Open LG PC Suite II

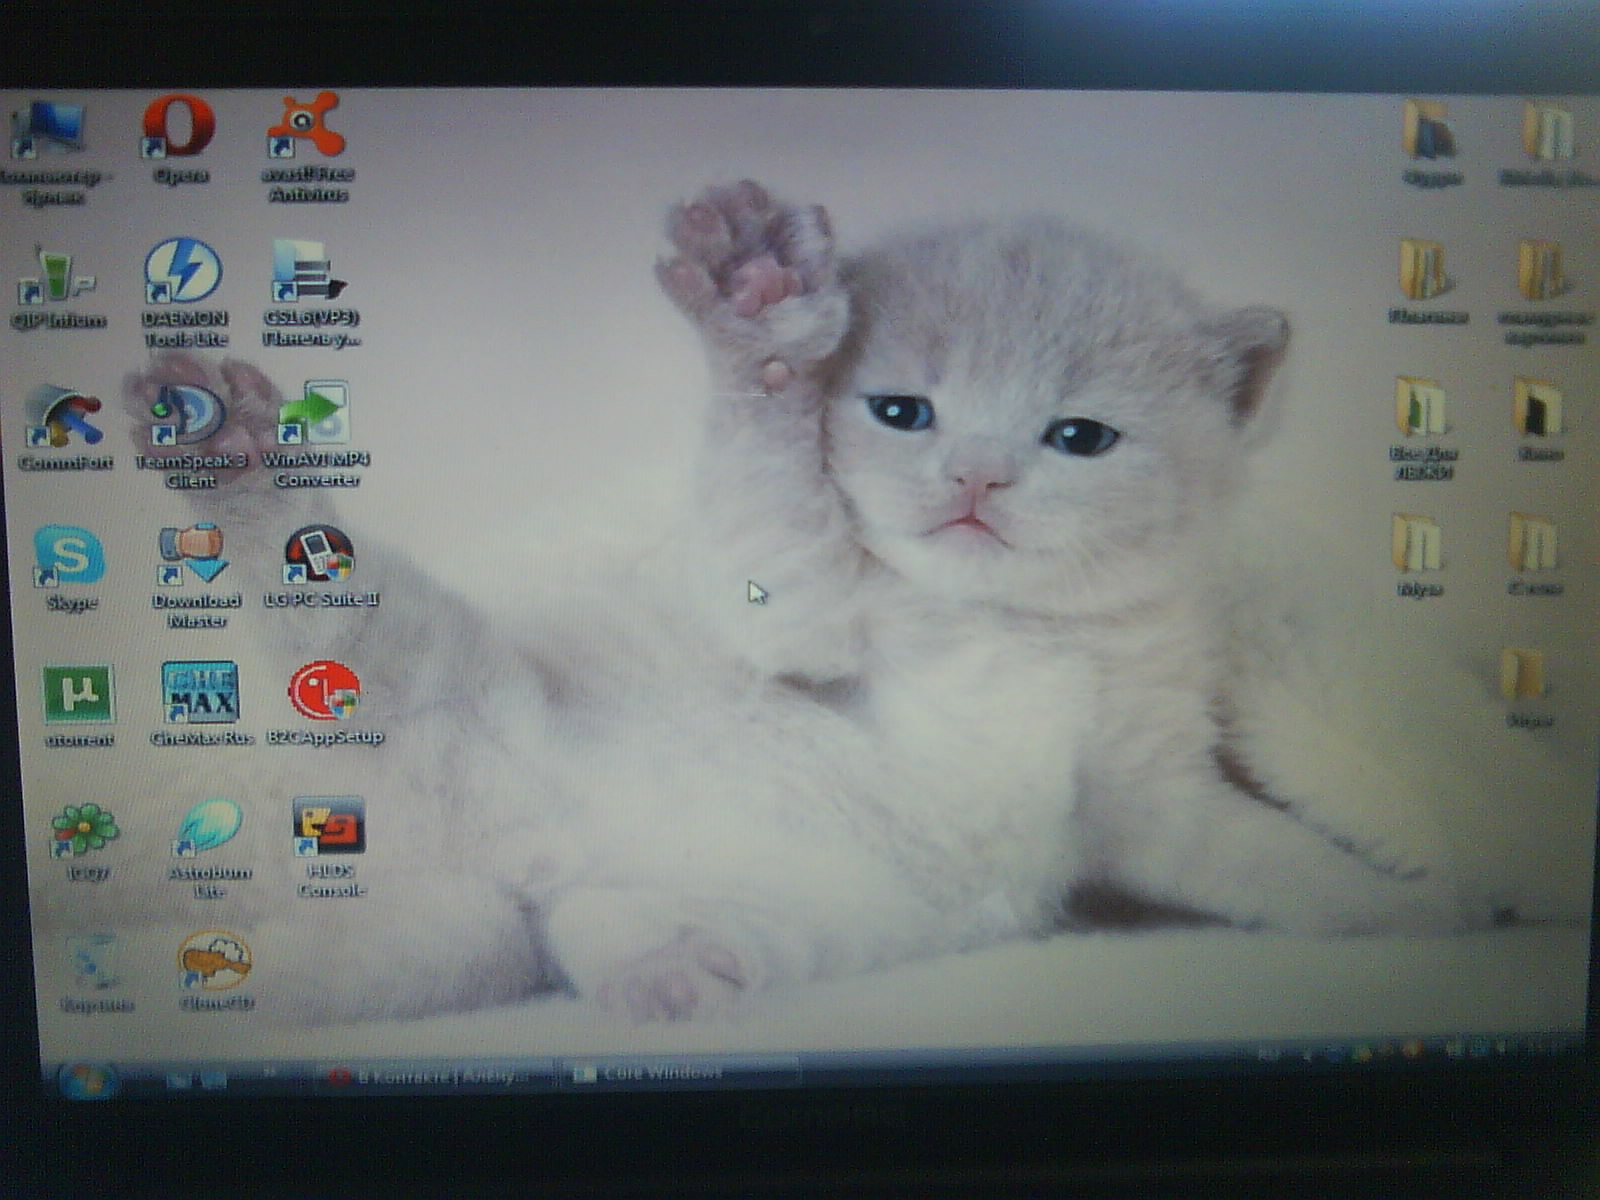point(320,555)
